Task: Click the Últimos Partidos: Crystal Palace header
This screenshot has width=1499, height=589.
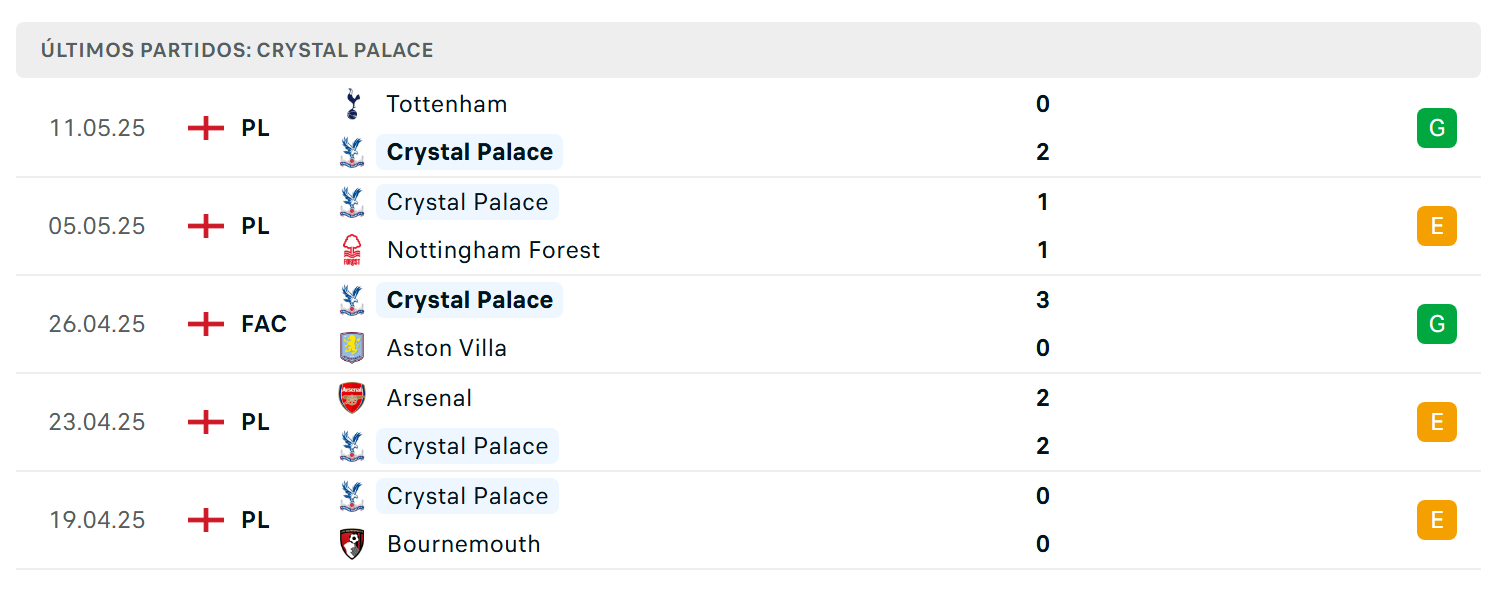Action: (x=237, y=50)
